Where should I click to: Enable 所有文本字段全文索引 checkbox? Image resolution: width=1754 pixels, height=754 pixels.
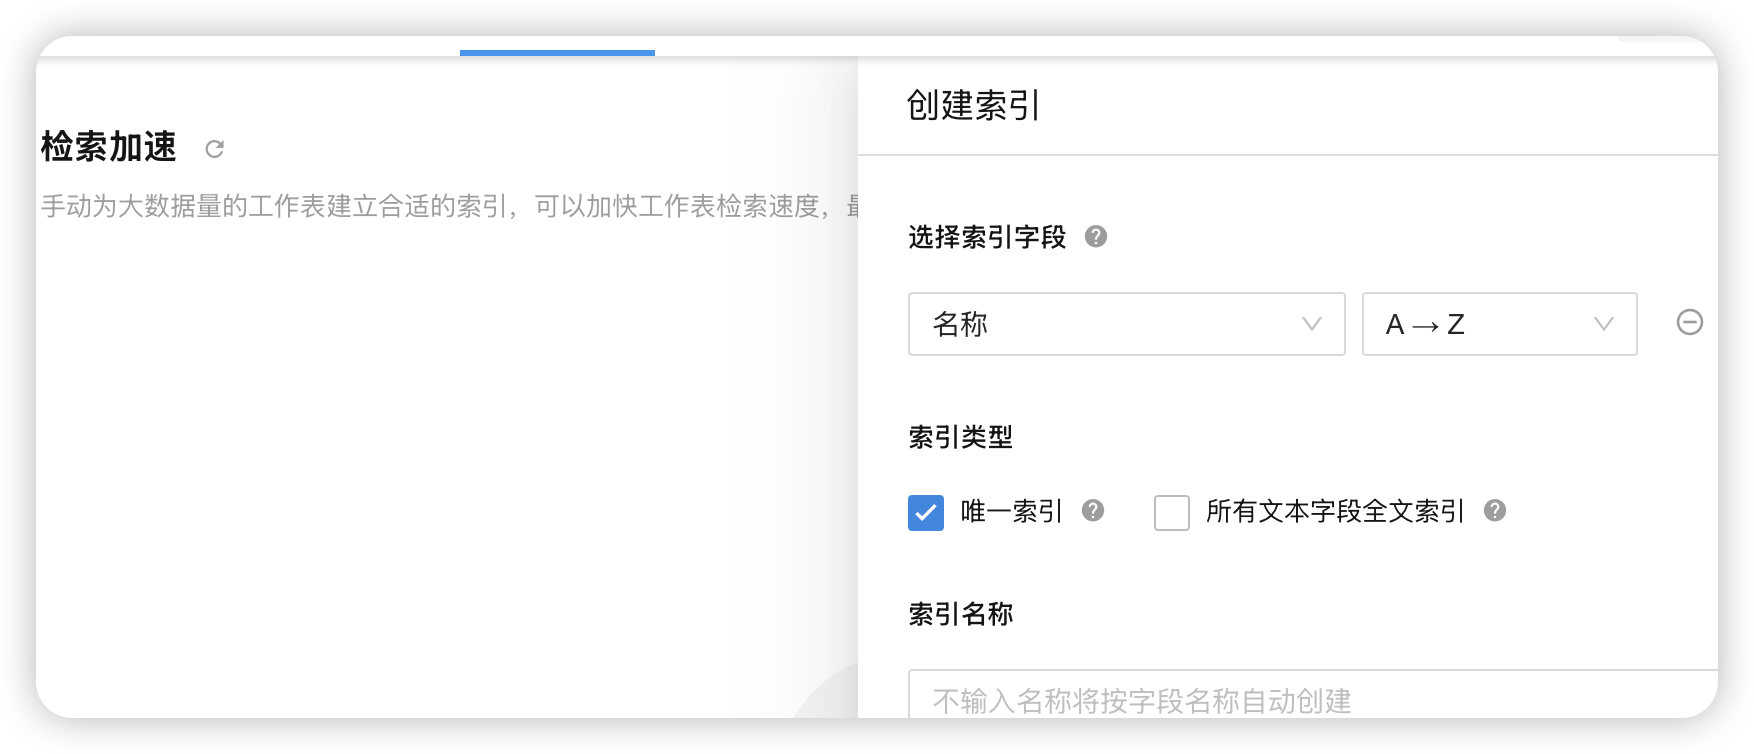coord(1172,513)
